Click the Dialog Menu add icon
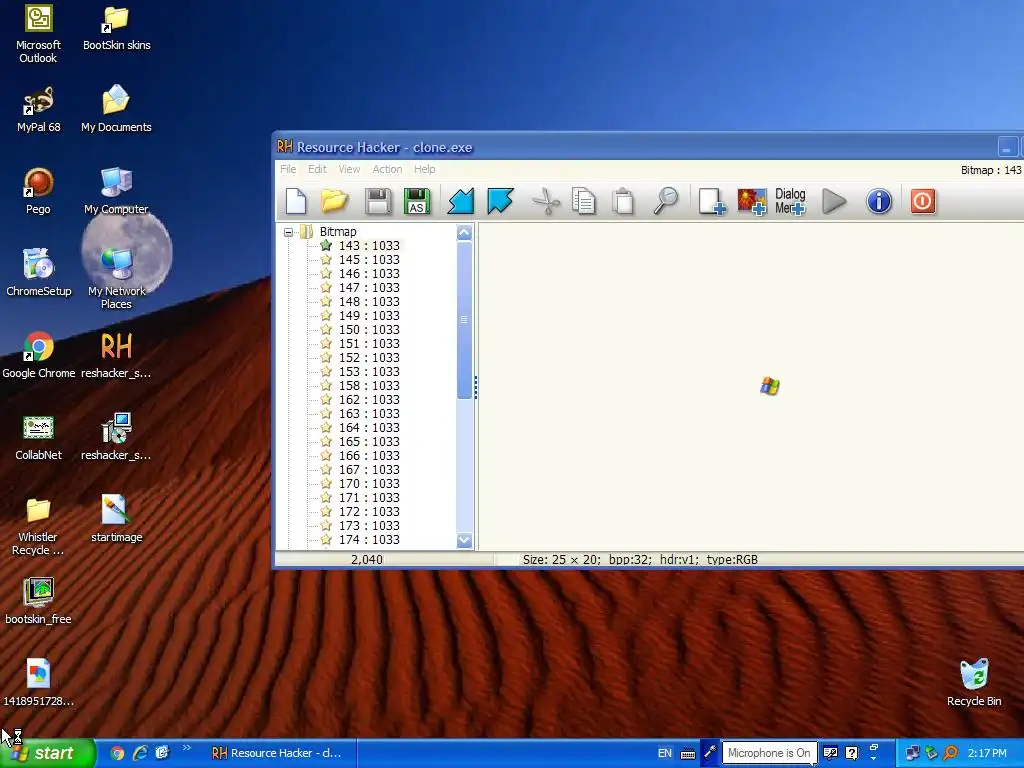Viewport: 1024px width, 768px height. [790, 201]
